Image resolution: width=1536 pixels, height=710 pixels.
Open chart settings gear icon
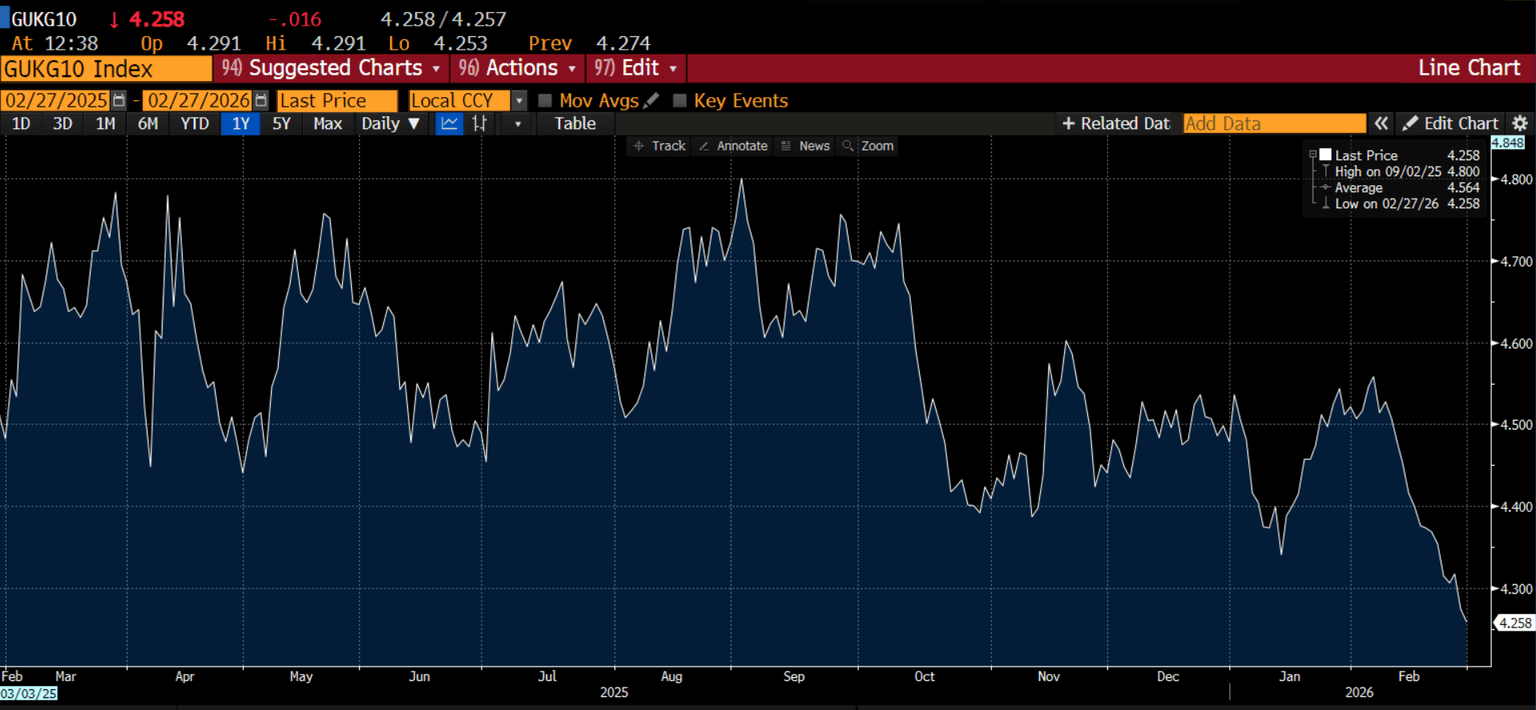tap(1520, 123)
